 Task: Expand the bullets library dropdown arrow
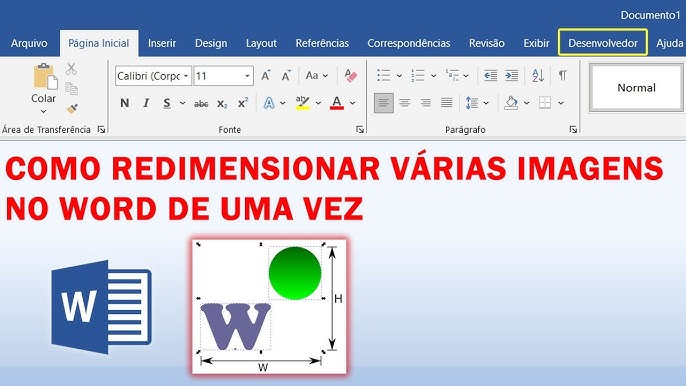[399, 76]
